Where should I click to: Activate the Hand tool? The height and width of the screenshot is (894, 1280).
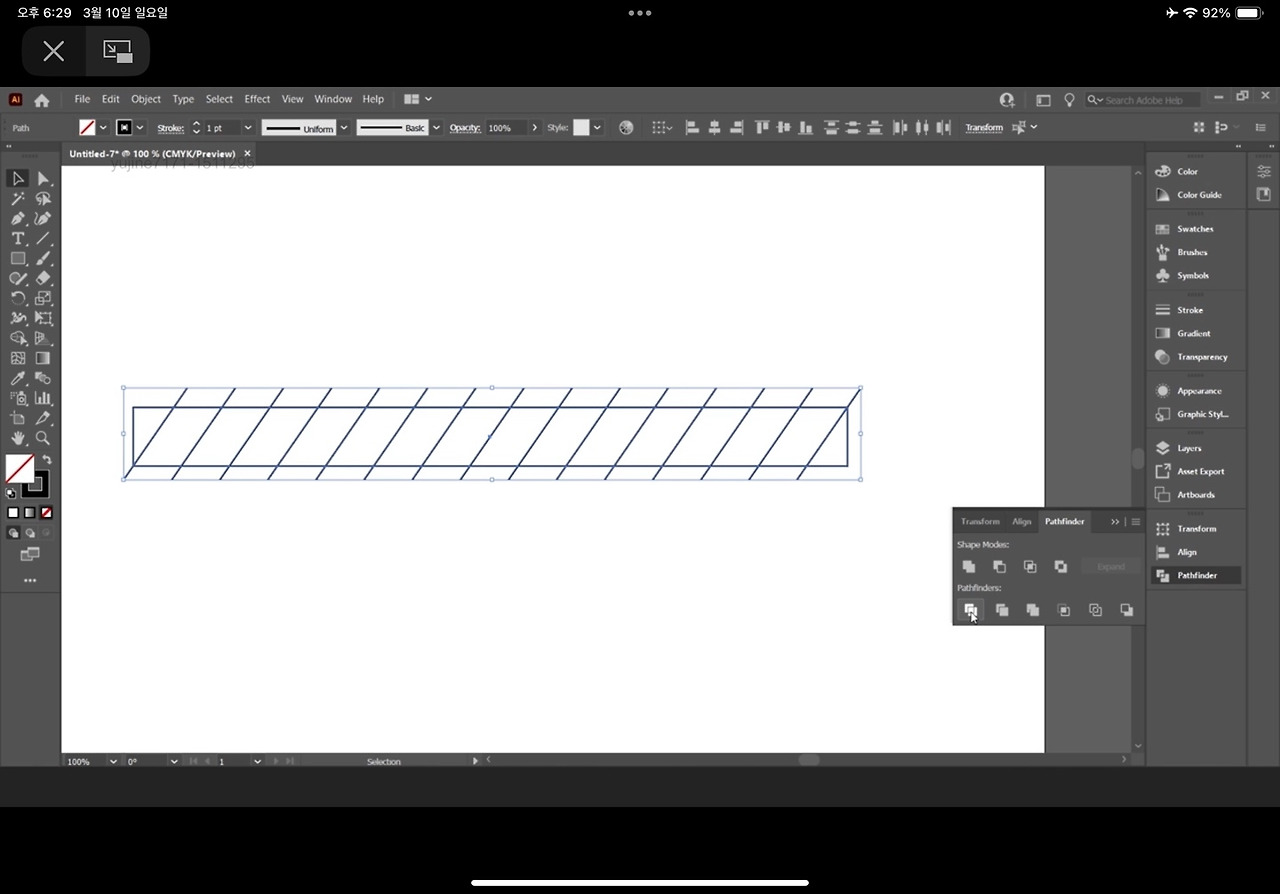coord(18,438)
